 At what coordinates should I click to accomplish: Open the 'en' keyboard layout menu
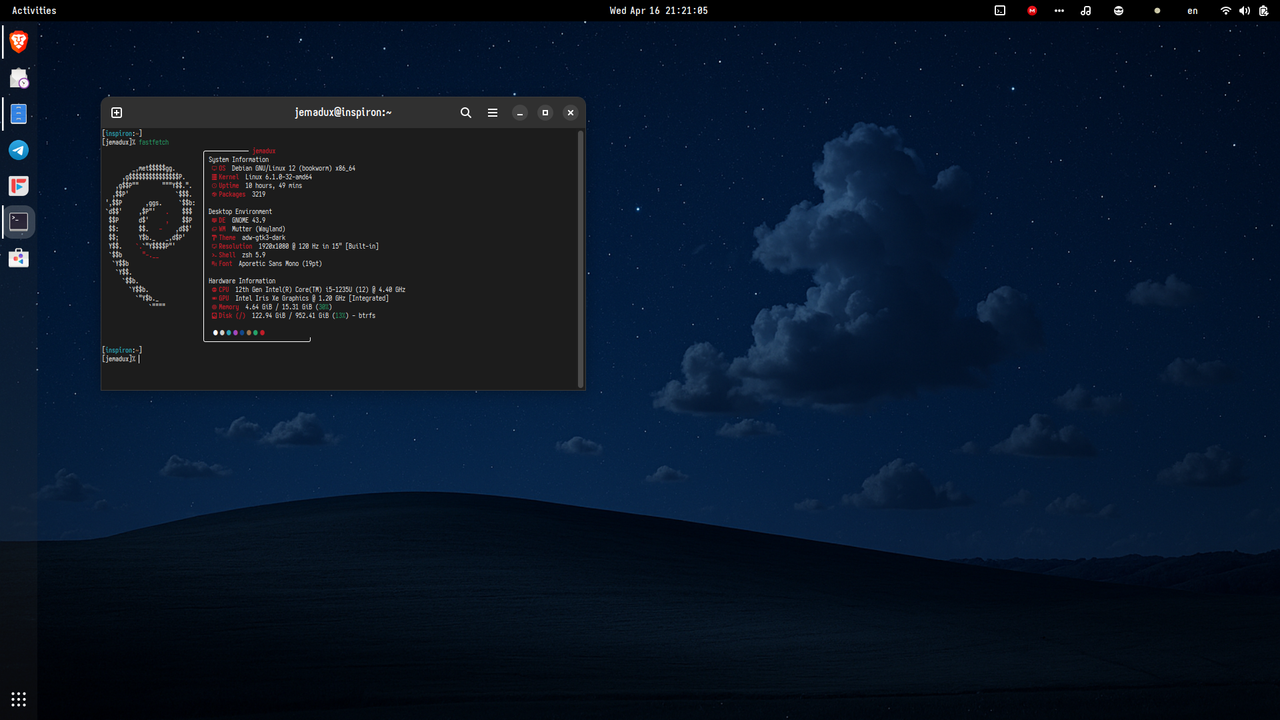(x=1192, y=10)
